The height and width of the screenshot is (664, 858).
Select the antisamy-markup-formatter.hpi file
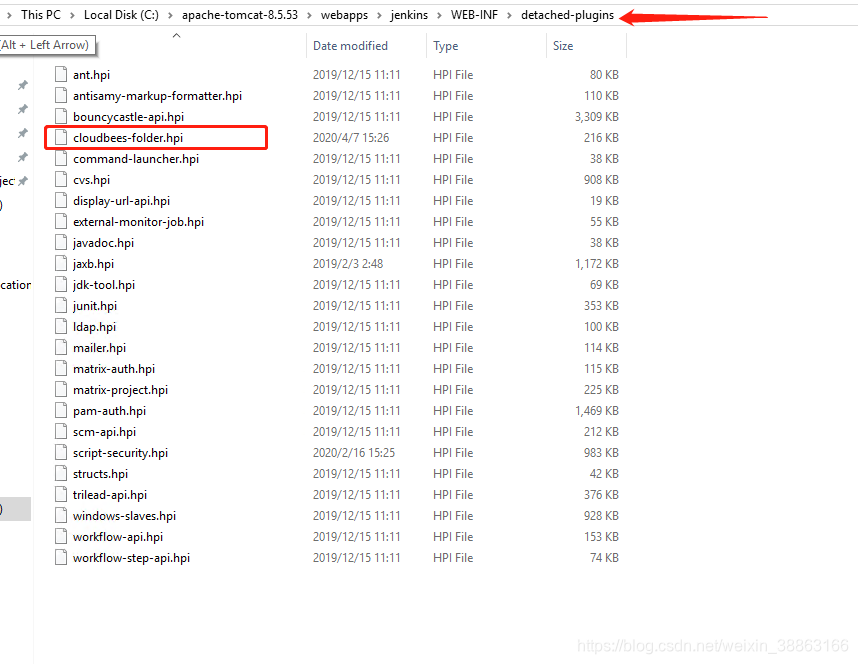pos(158,96)
